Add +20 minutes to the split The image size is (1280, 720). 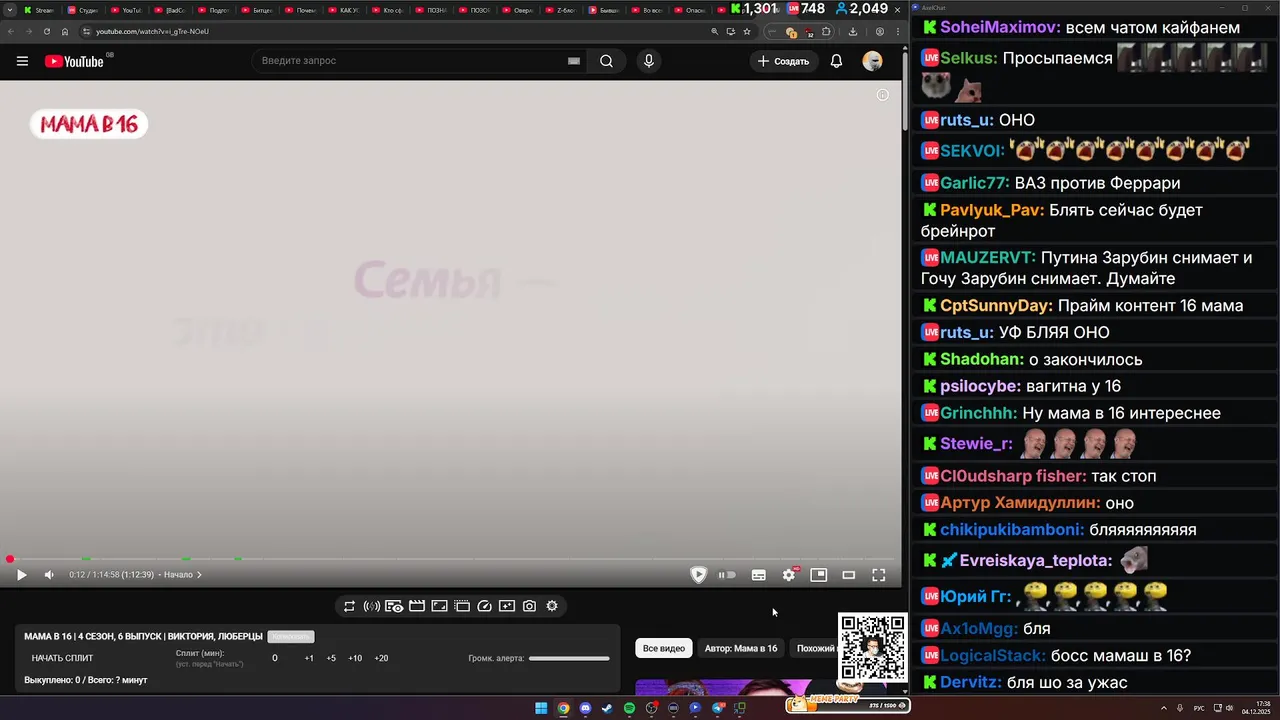pos(381,658)
